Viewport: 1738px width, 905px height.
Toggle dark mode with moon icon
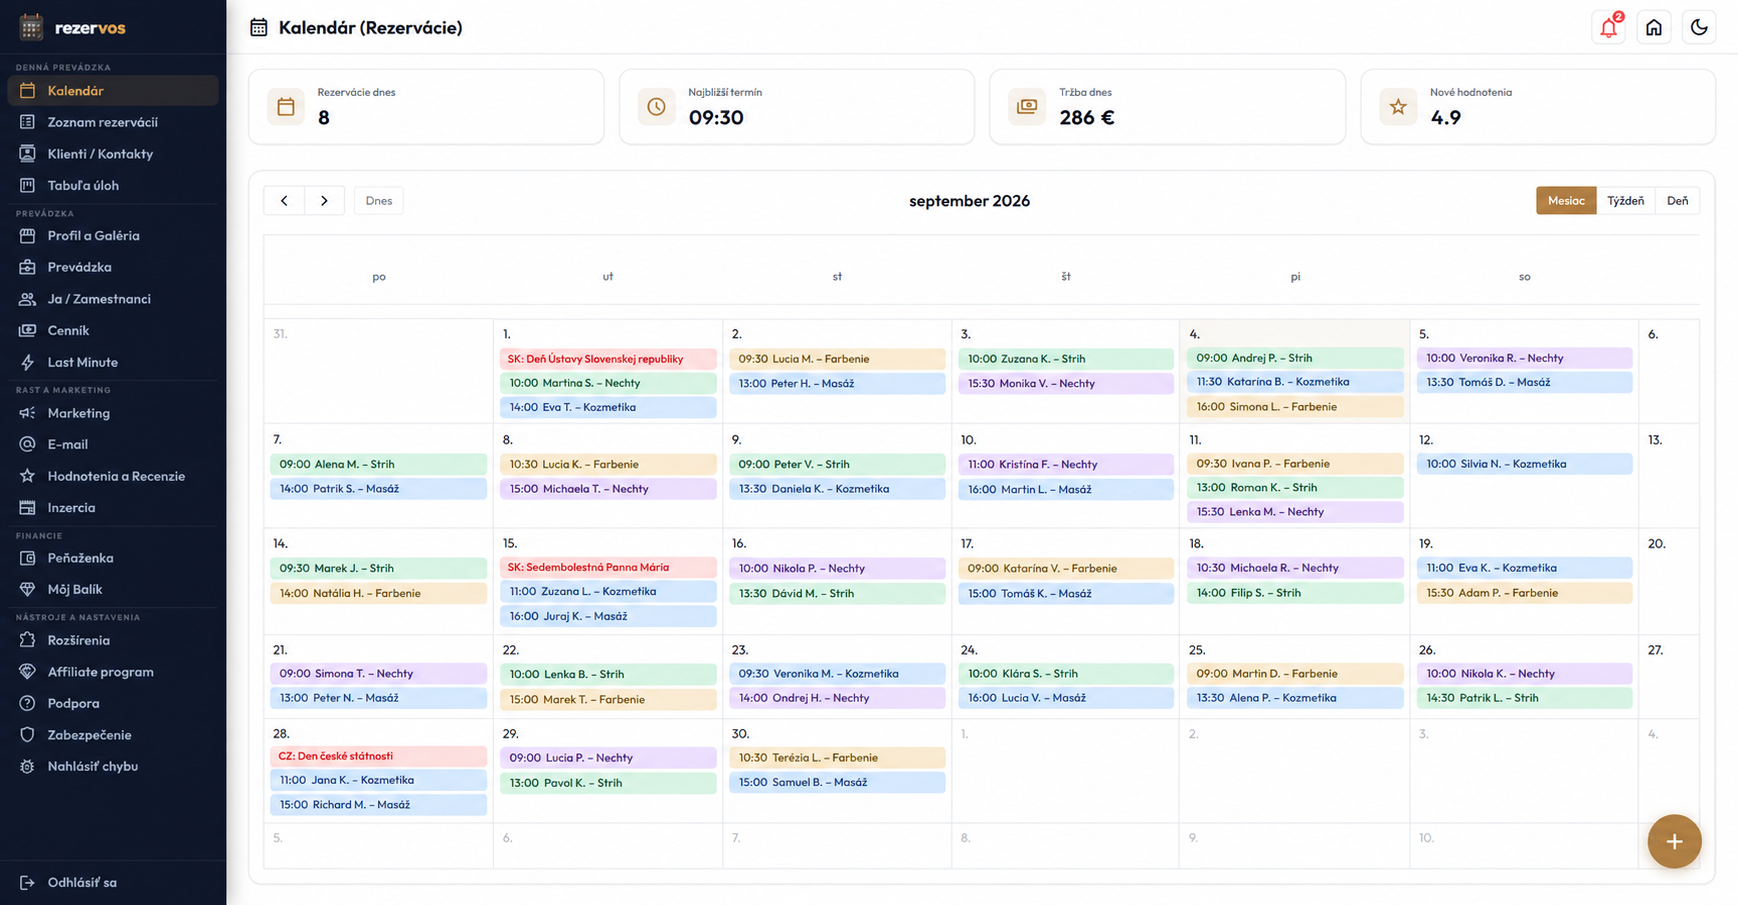[x=1699, y=27]
